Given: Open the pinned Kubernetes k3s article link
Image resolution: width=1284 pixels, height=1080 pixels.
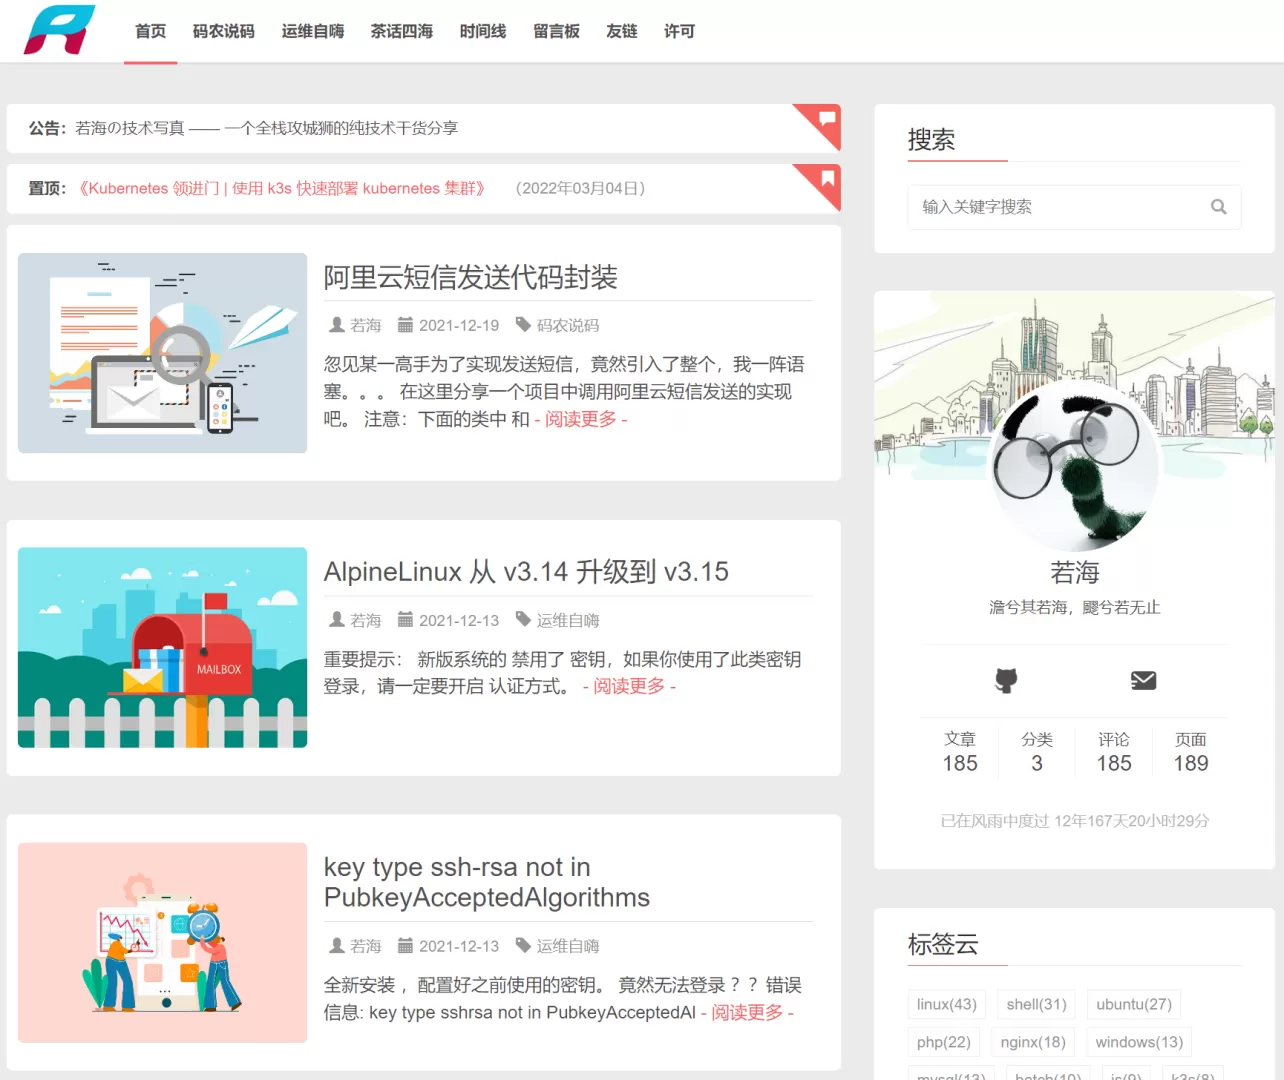Looking at the screenshot, I should pyautogui.click(x=282, y=188).
